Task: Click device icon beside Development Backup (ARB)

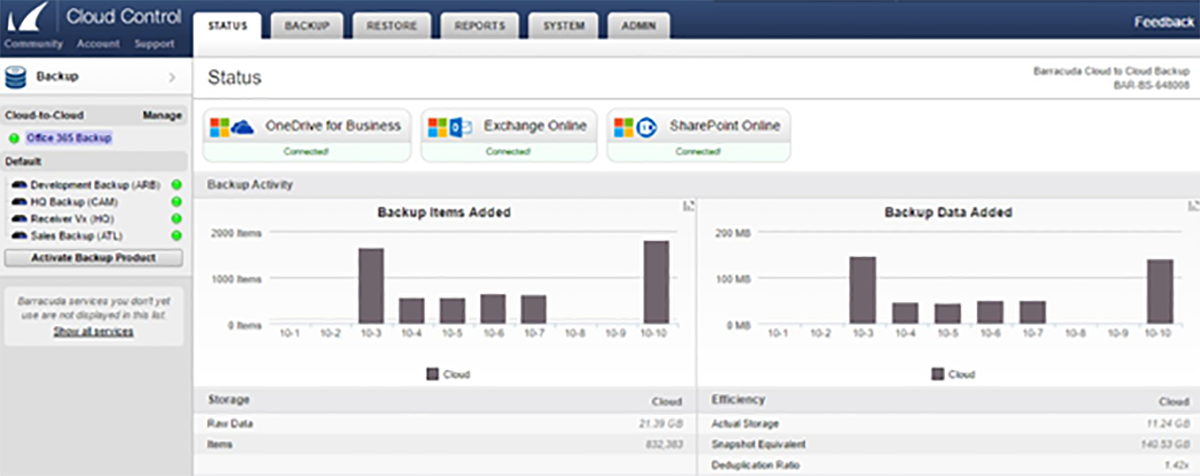Action: click(18, 185)
